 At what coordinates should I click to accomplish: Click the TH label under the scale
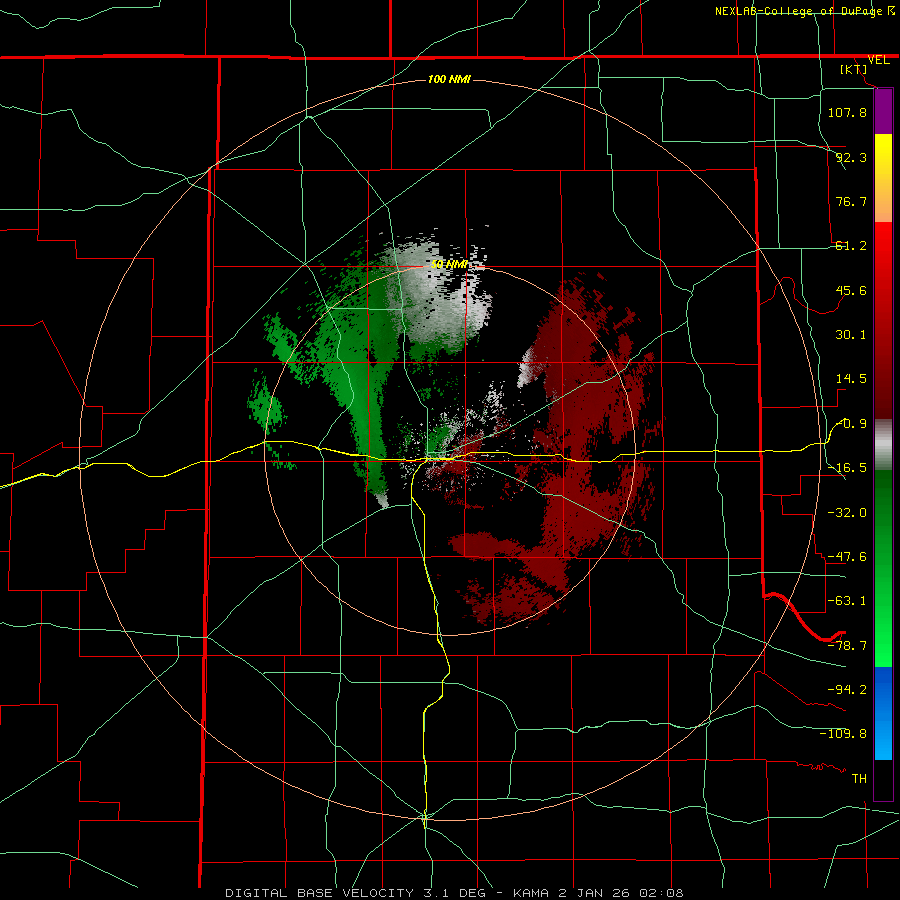point(859,779)
